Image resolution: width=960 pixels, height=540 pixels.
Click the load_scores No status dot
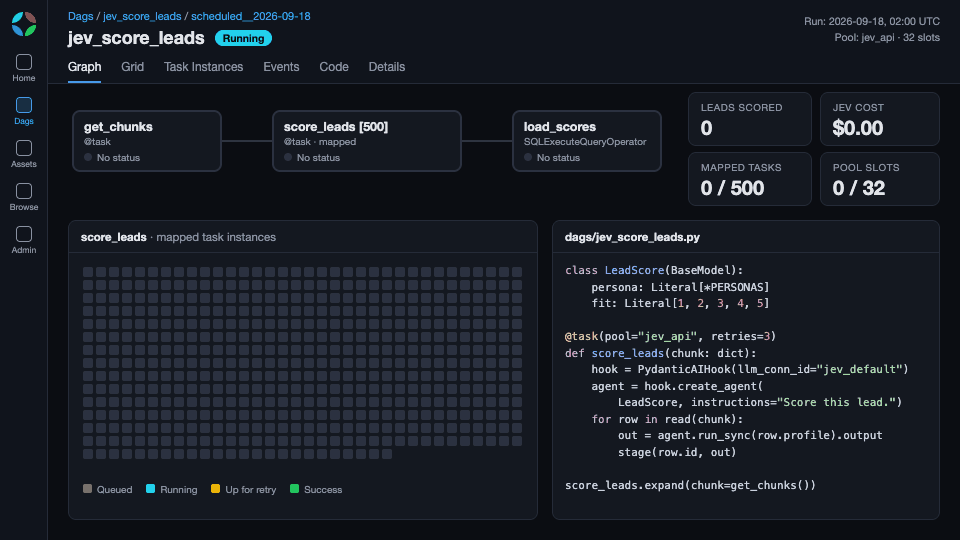click(x=528, y=157)
